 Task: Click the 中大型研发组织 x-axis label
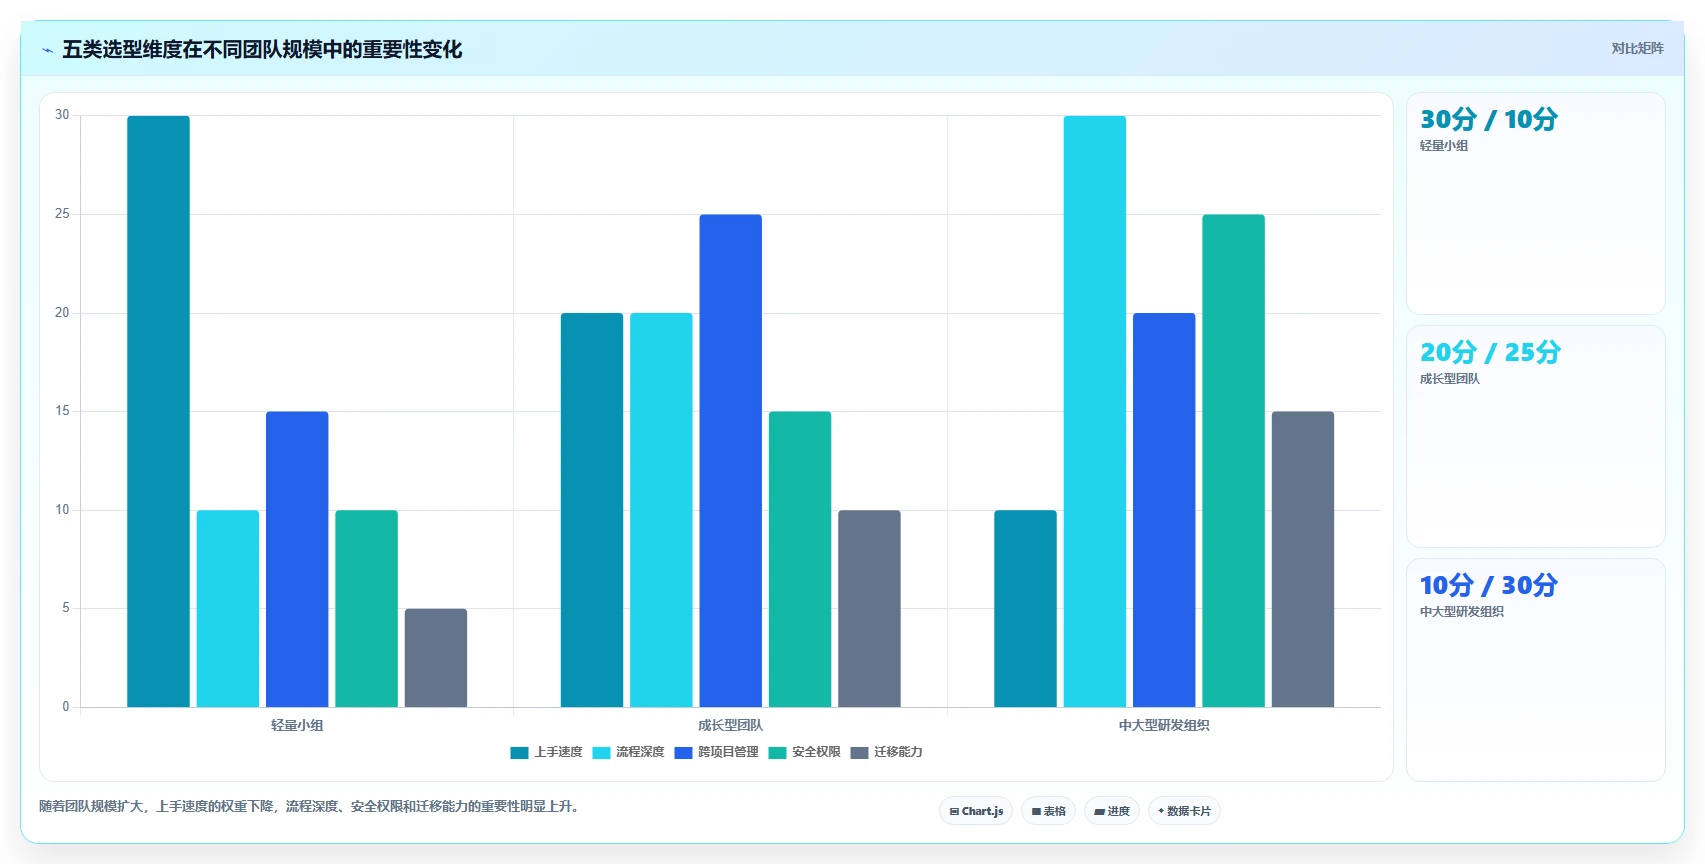click(x=1164, y=725)
